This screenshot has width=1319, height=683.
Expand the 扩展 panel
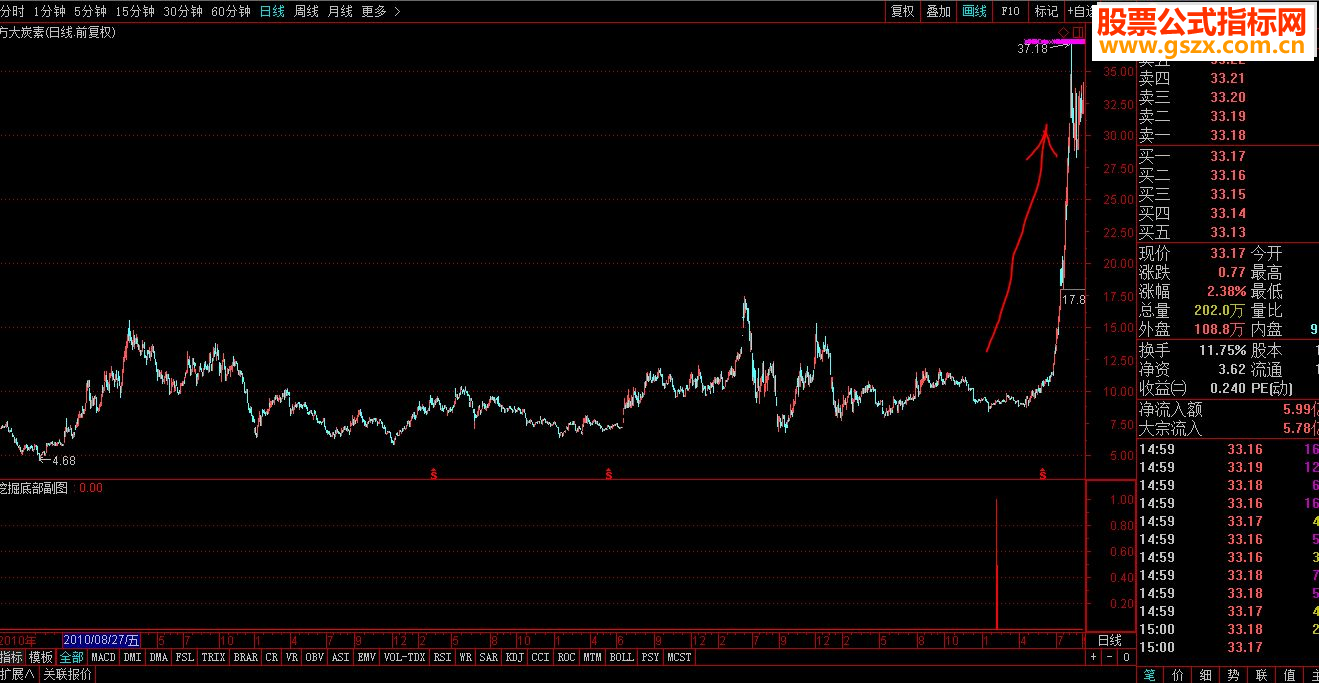pyautogui.click(x=18, y=674)
